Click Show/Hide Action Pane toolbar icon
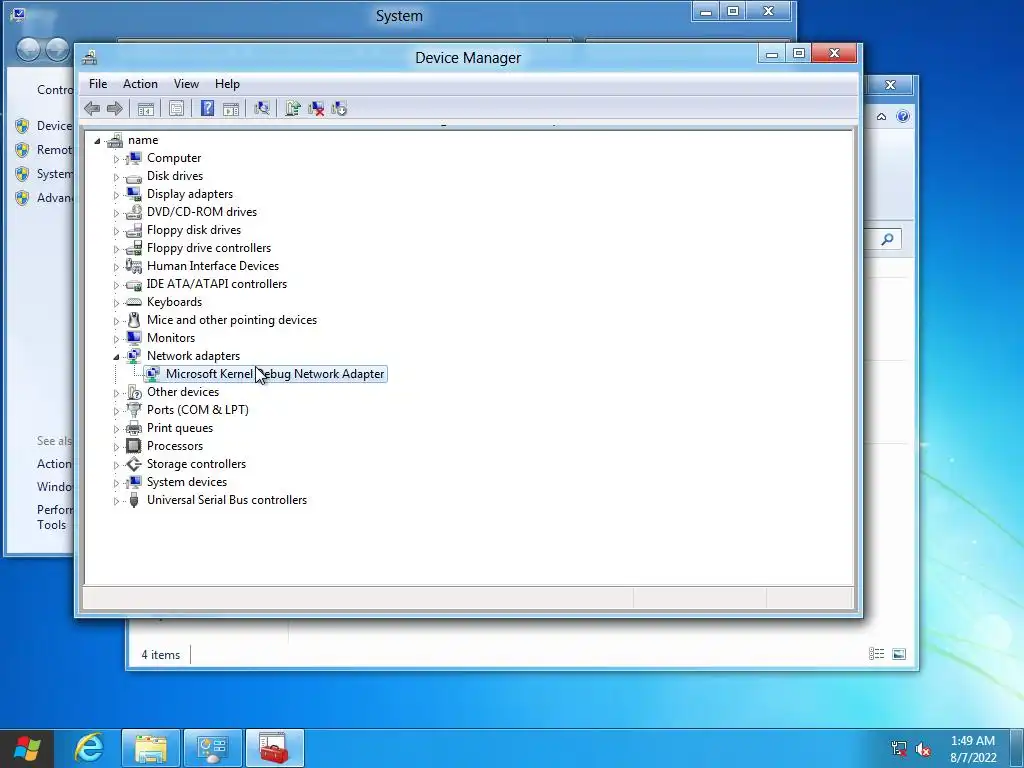1024x768 pixels. (x=231, y=108)
